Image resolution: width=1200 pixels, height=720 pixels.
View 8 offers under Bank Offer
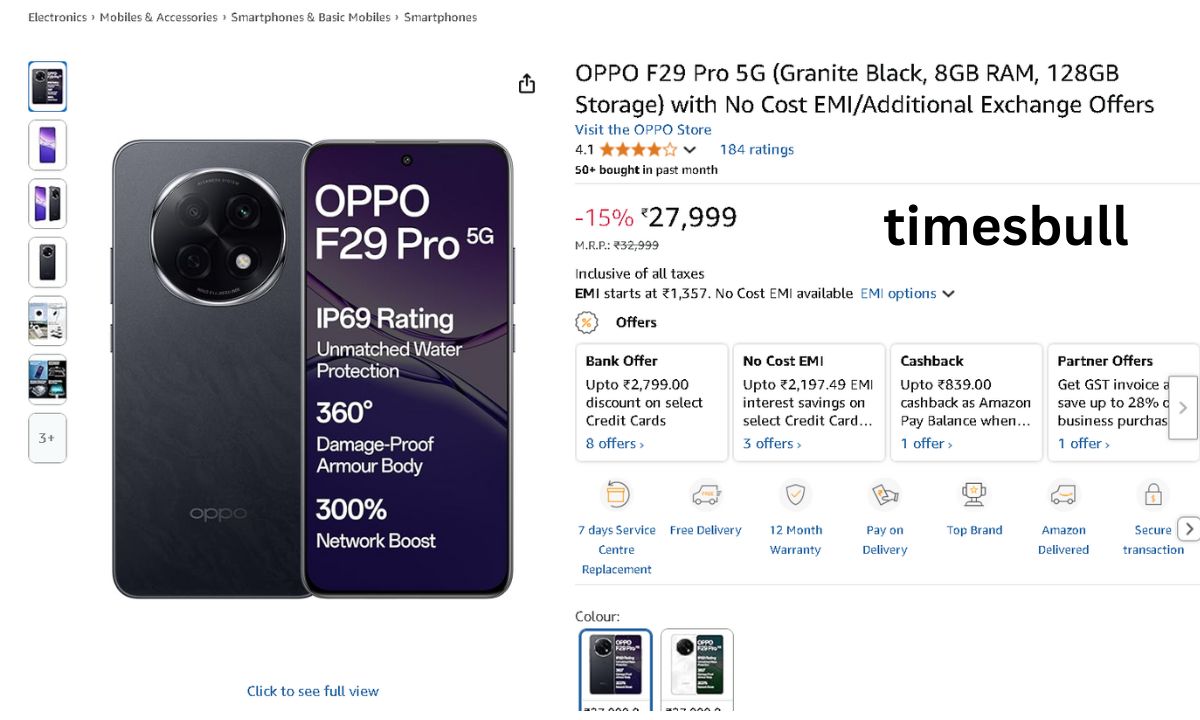tap(614, 443)
